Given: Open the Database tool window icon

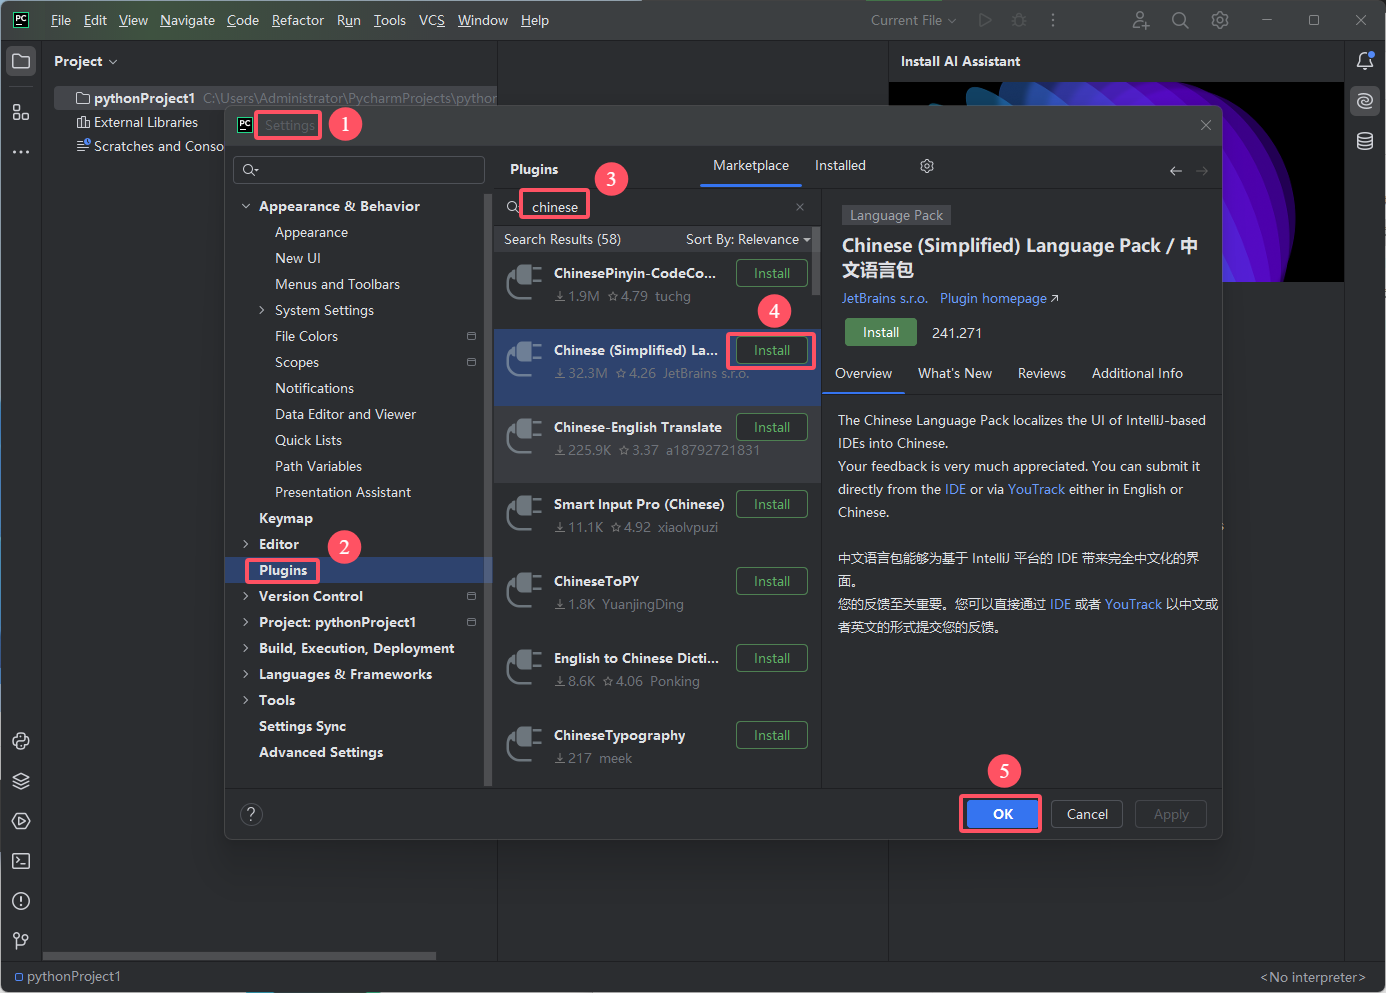Looking at the screenshot, I should point(1365,141).
